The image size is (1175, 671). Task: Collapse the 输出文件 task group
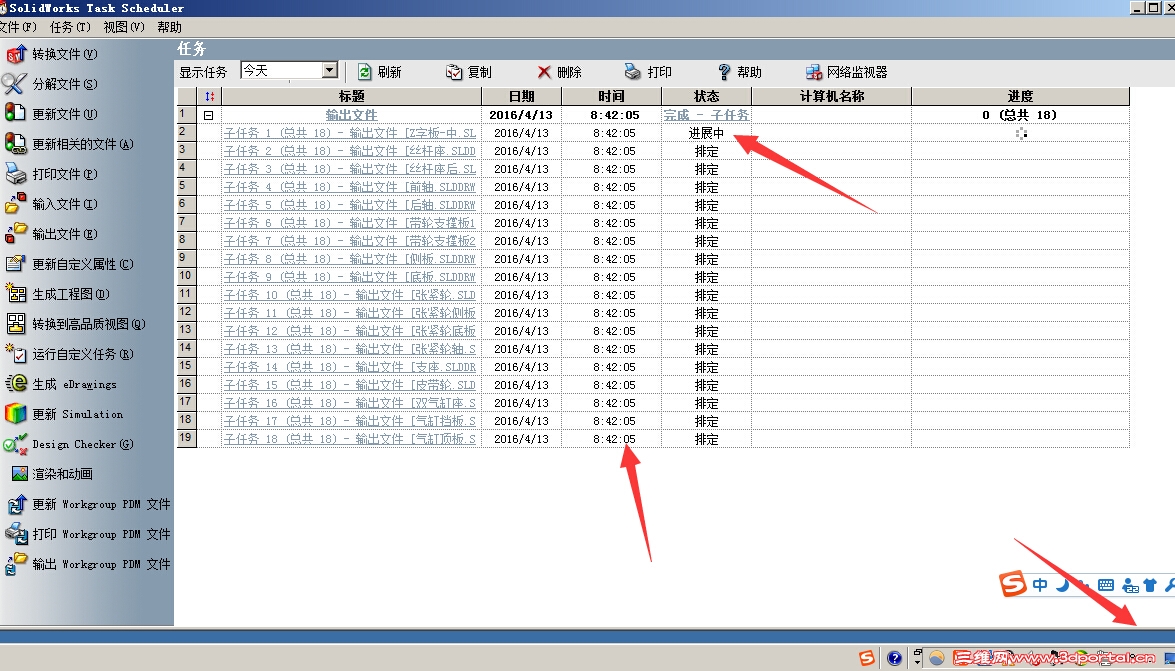coord(208,115)
